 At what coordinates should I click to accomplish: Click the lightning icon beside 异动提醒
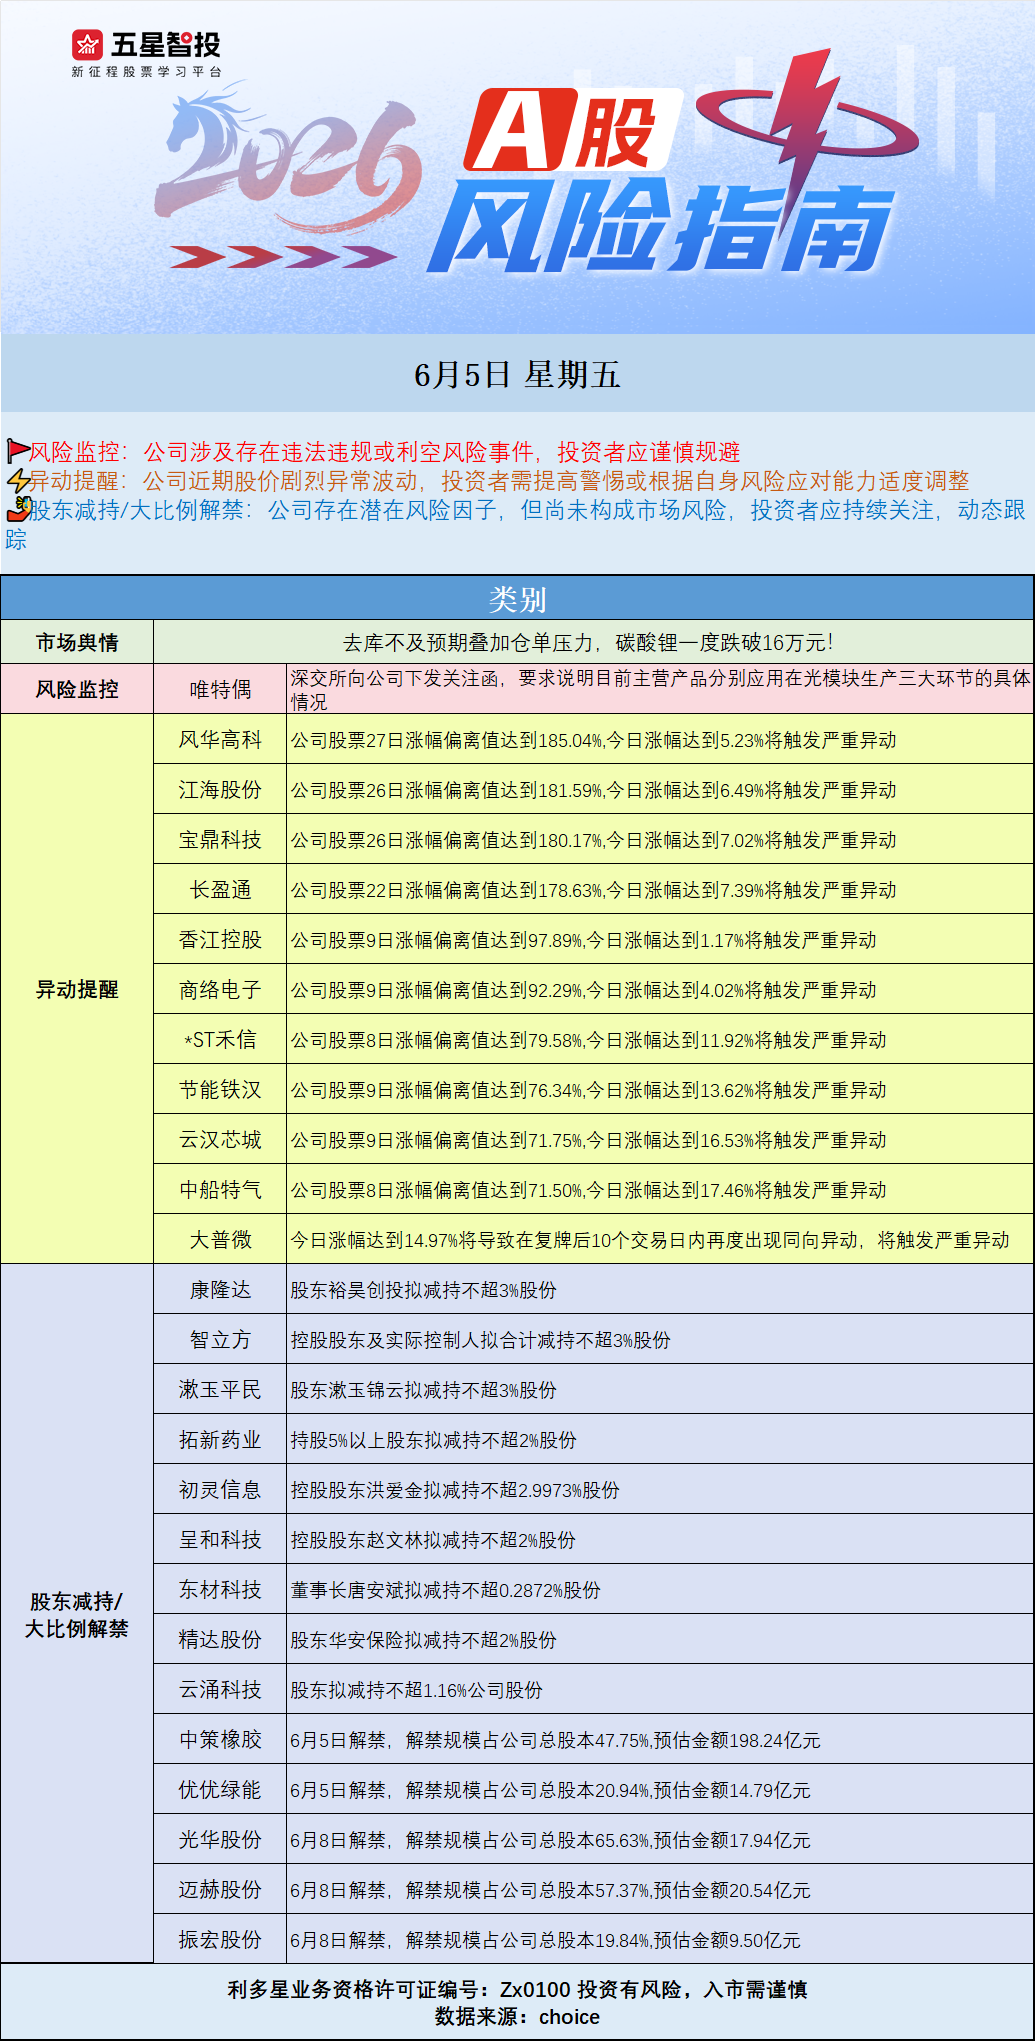point(18,480)
